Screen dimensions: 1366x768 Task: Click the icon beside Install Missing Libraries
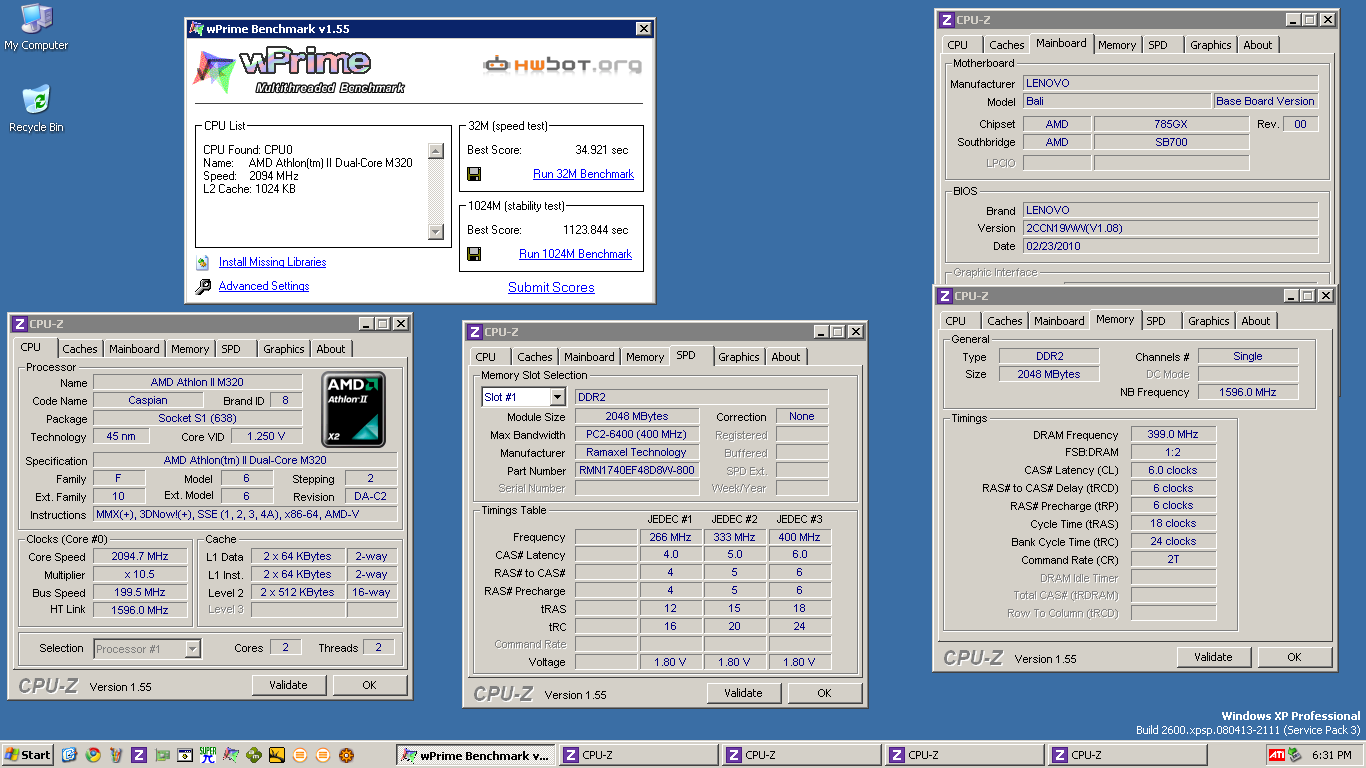(203, 263)
